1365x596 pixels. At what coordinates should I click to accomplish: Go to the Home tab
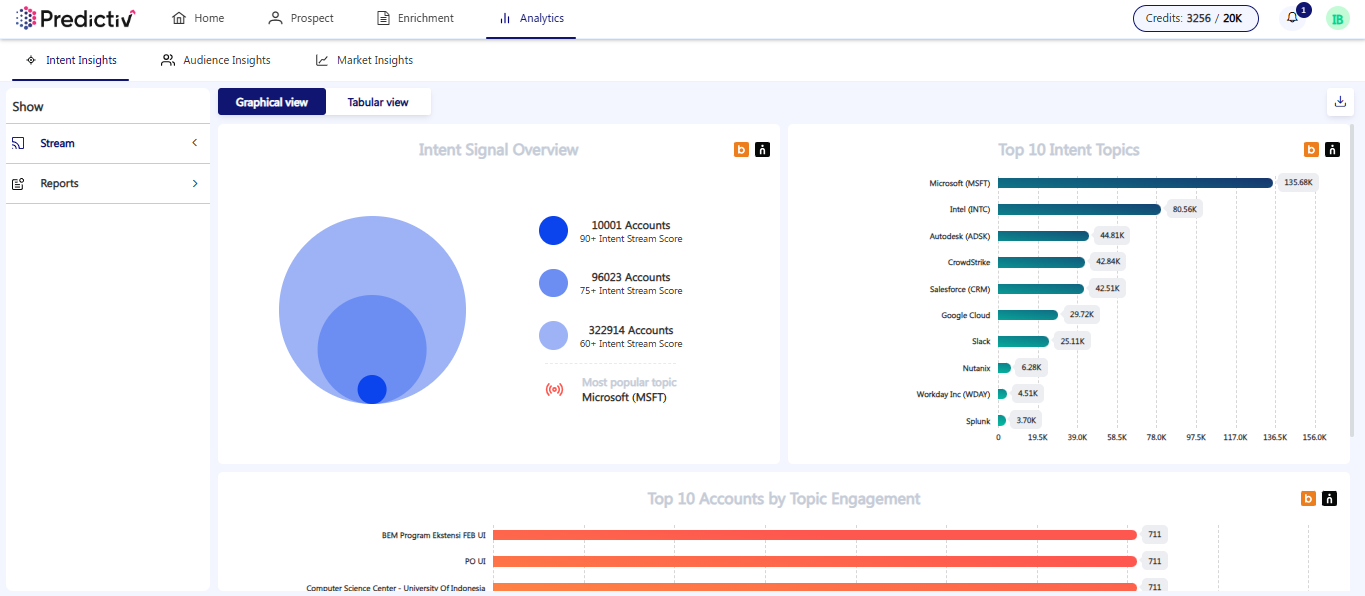(x=198, y=19)
